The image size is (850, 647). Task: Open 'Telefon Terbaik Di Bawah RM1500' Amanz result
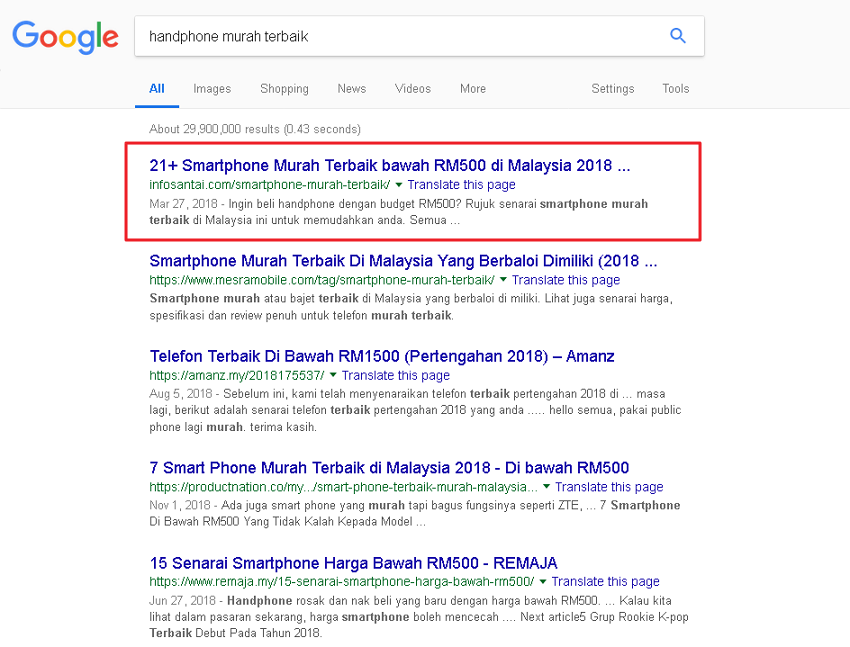(x=382, y=356)
